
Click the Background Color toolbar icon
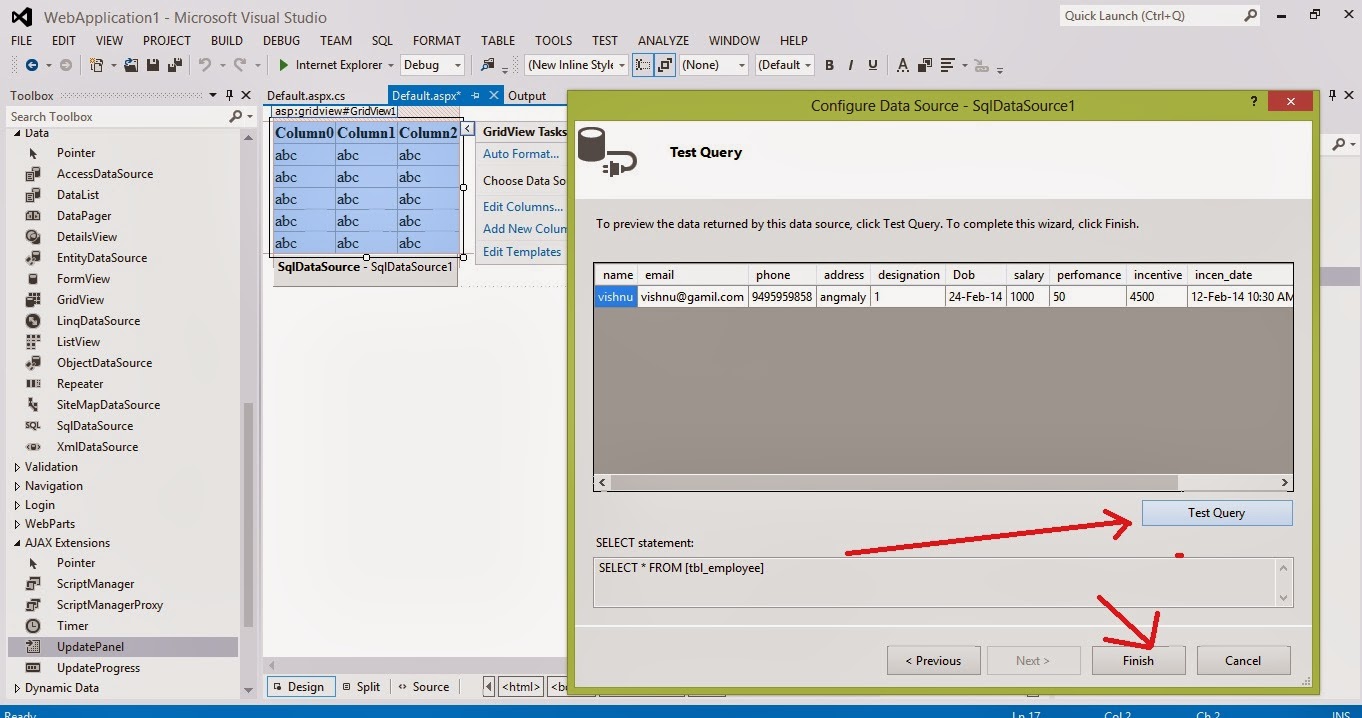tap(925, 65)
